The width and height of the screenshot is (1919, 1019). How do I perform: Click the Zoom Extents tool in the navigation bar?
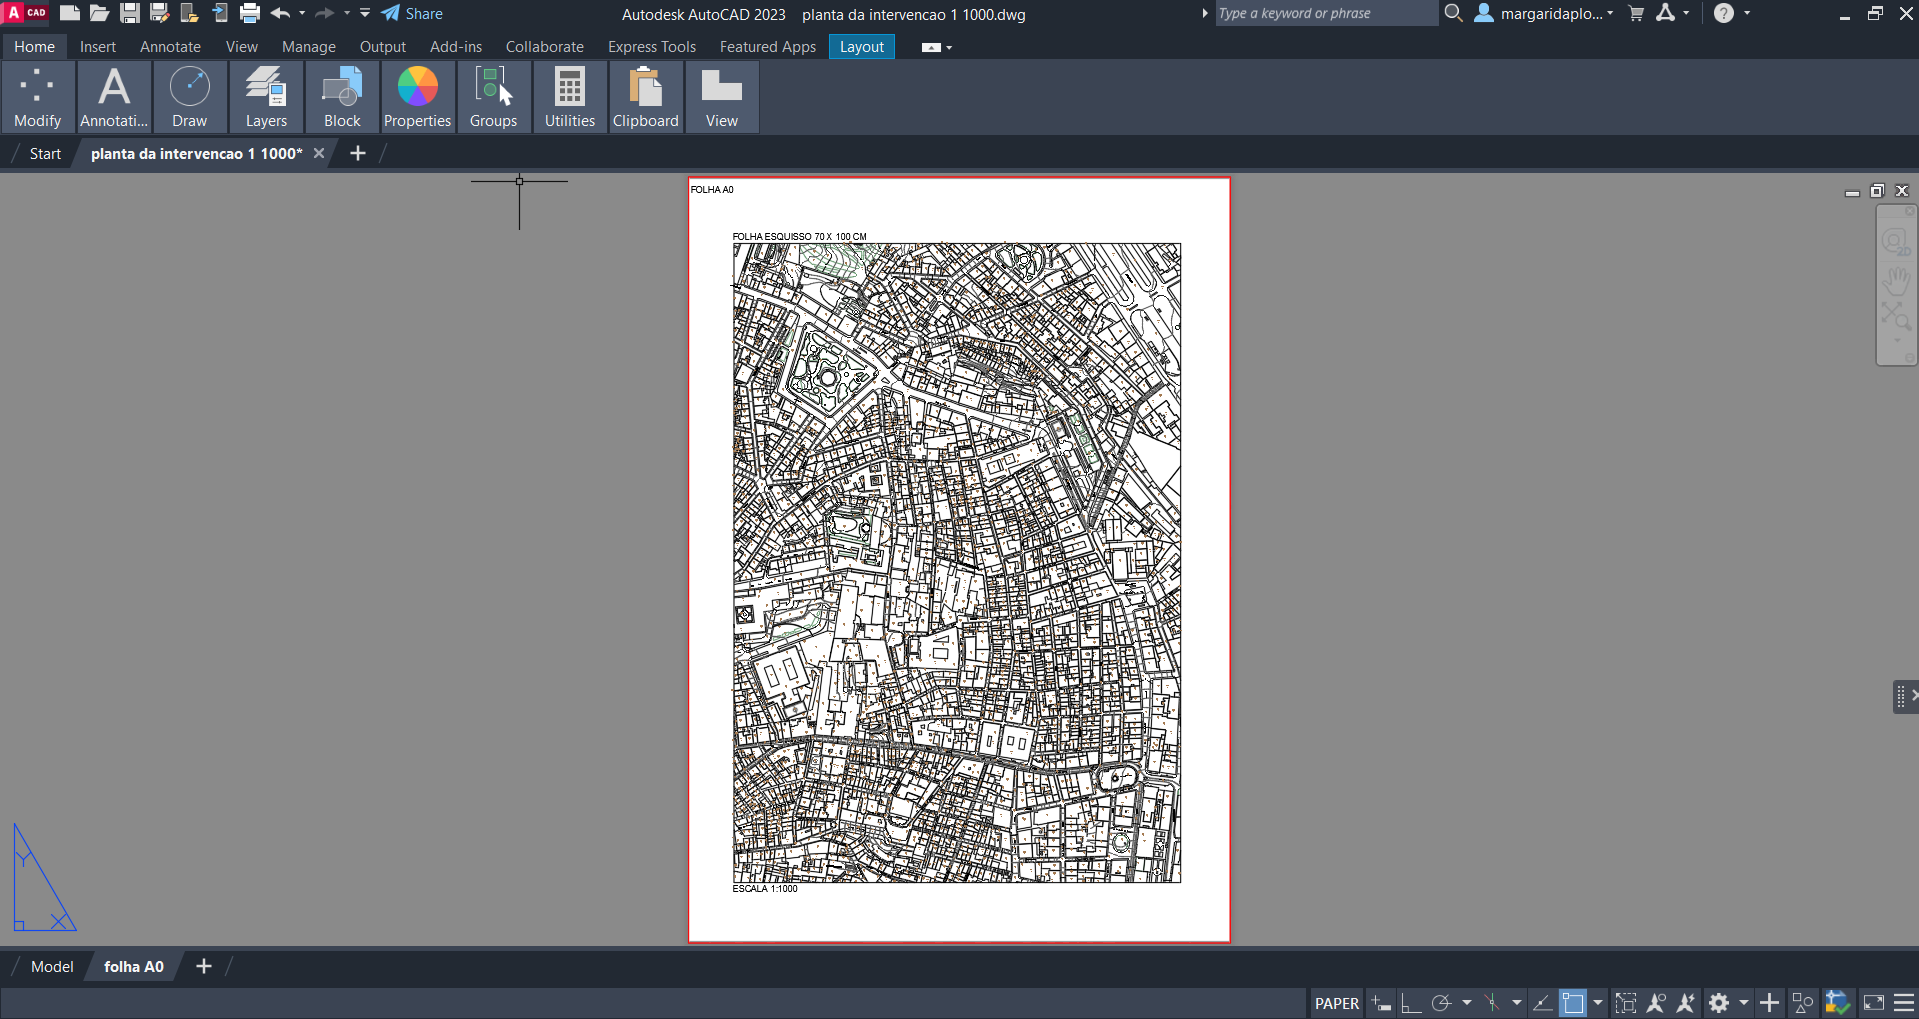tap(1895, 316)
